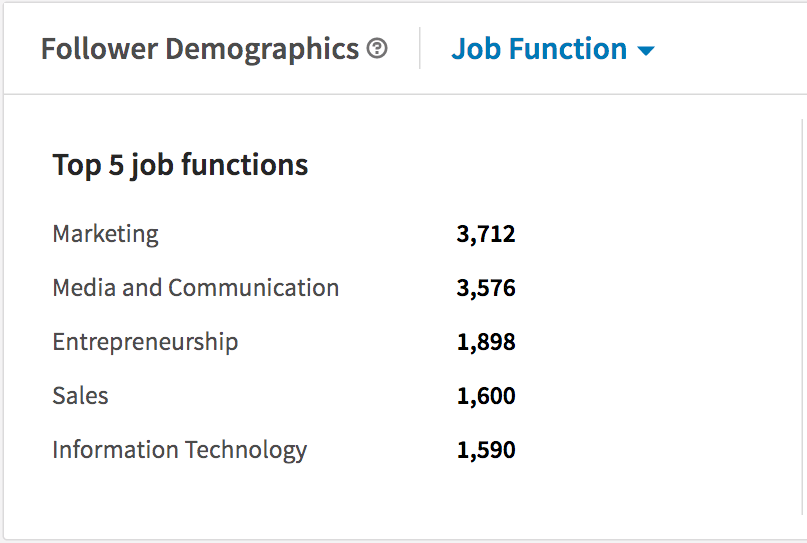Select the Sales job function label
Viewport: 807px width, 543px height.
click(80, 396)
